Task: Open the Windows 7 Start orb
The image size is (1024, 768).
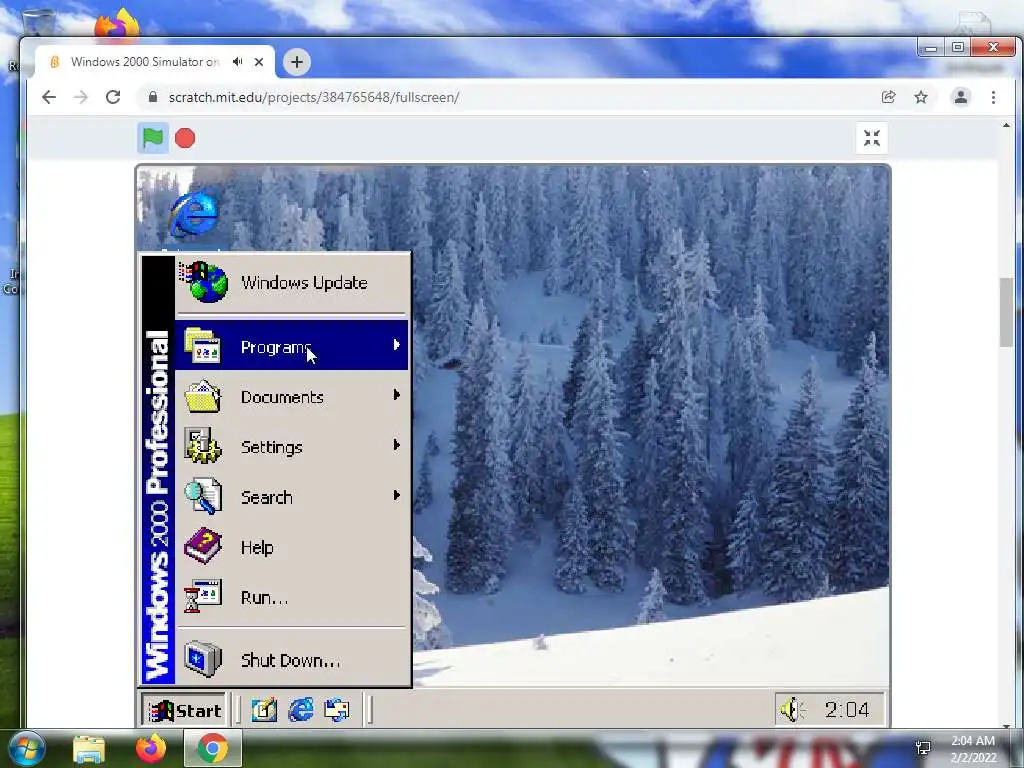Action: (27, 748)
